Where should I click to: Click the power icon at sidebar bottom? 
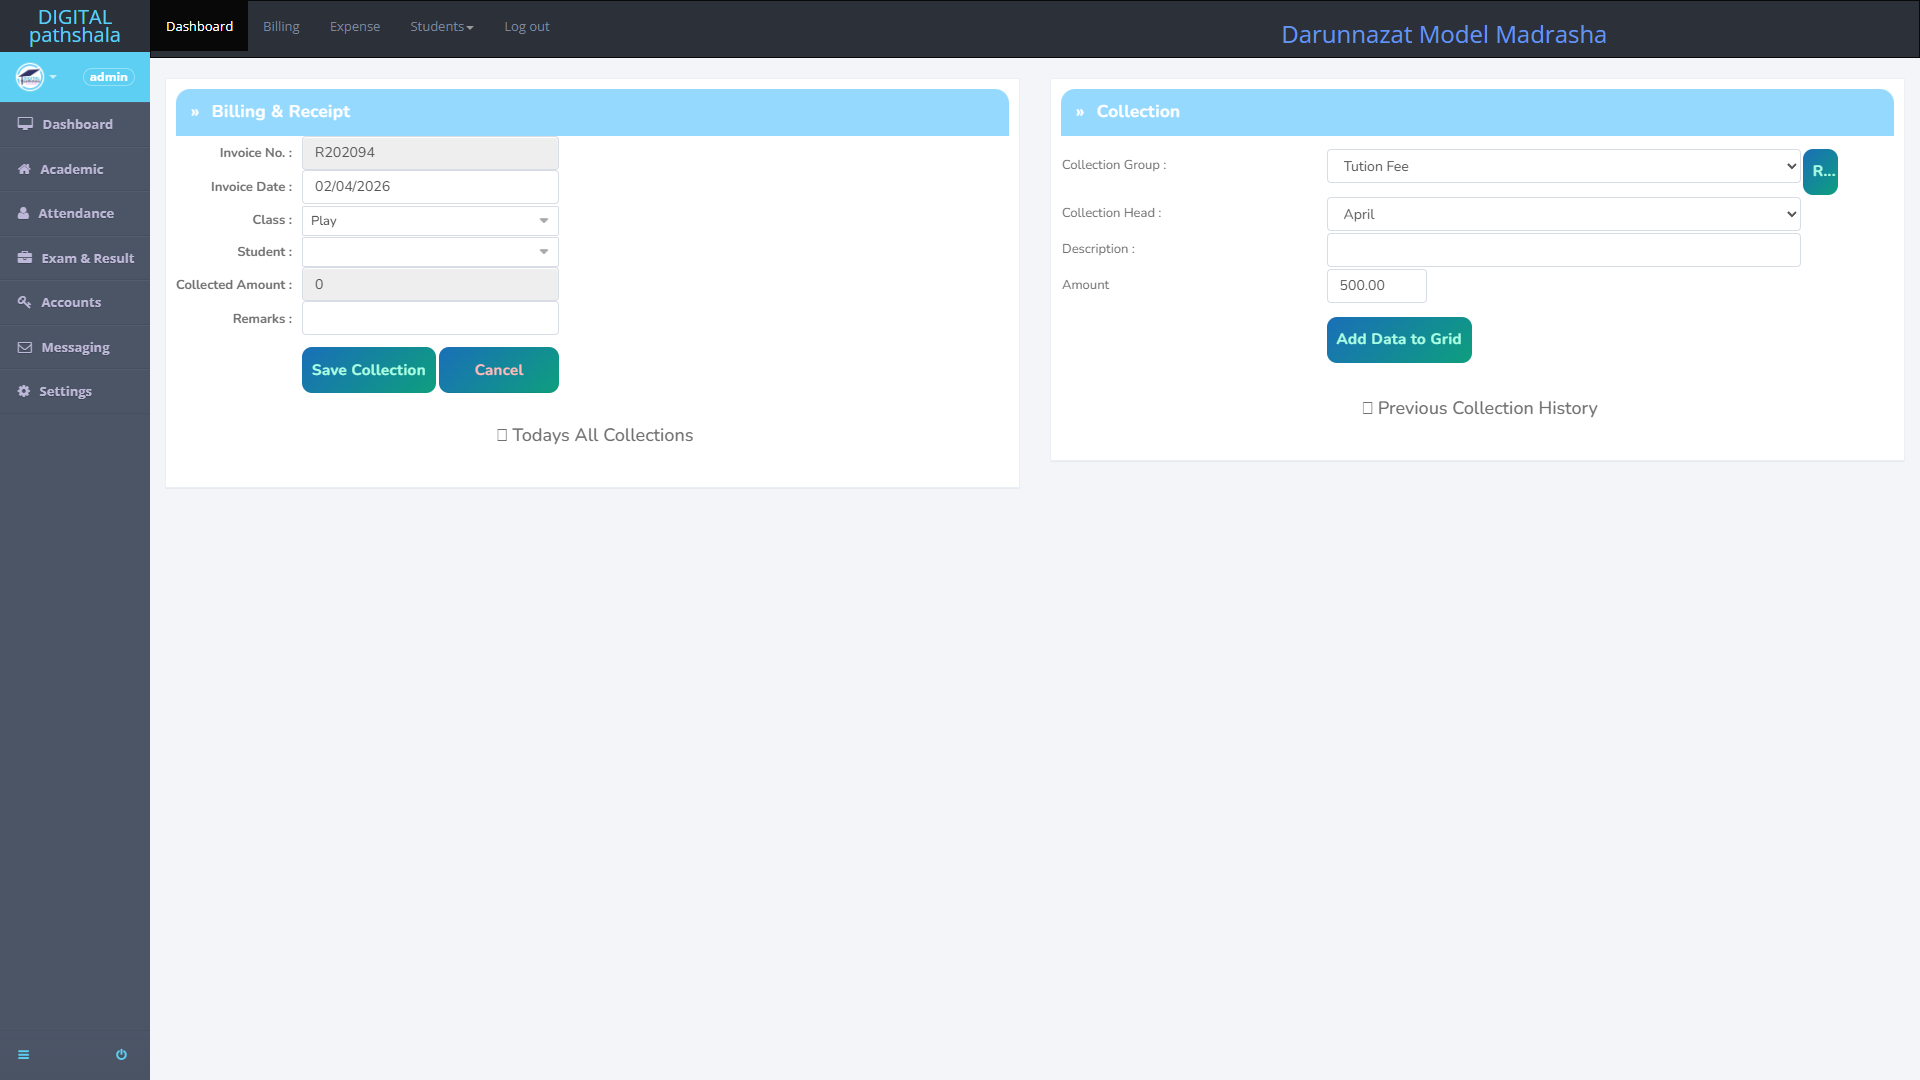(x=121, y=1054)
